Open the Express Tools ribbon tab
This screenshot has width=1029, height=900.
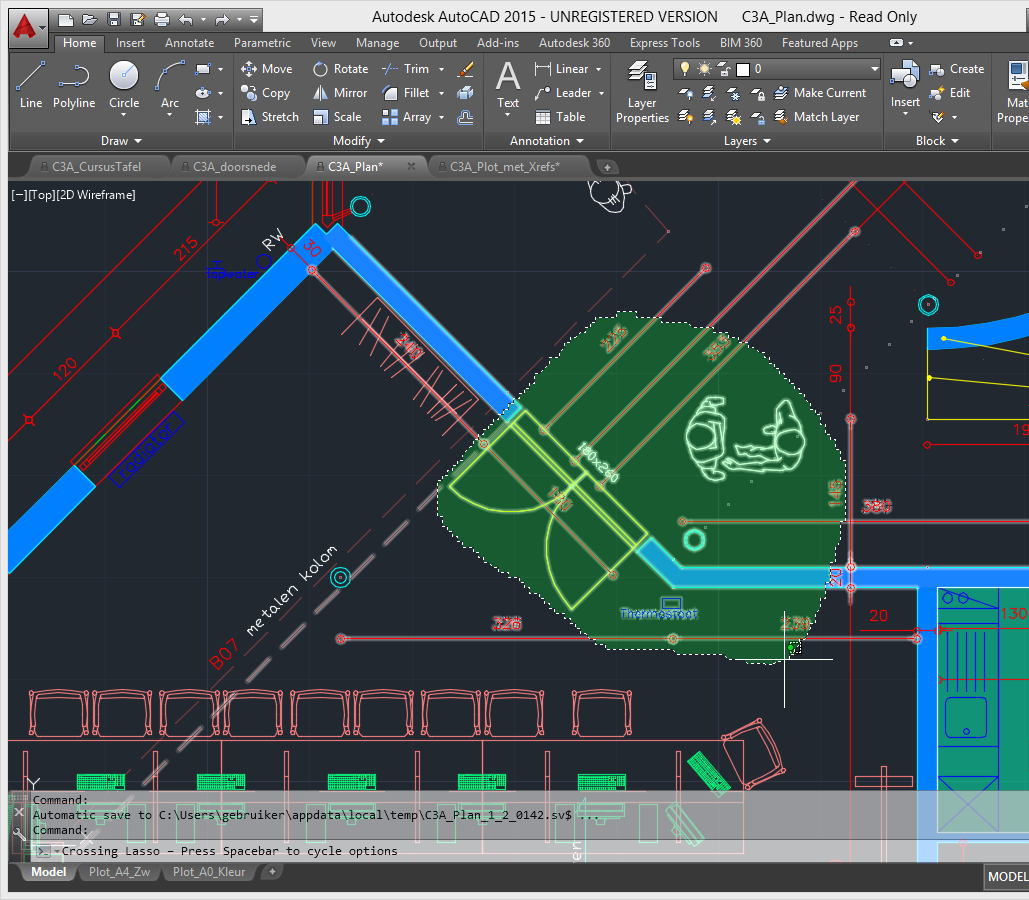(x=665, y=43)
